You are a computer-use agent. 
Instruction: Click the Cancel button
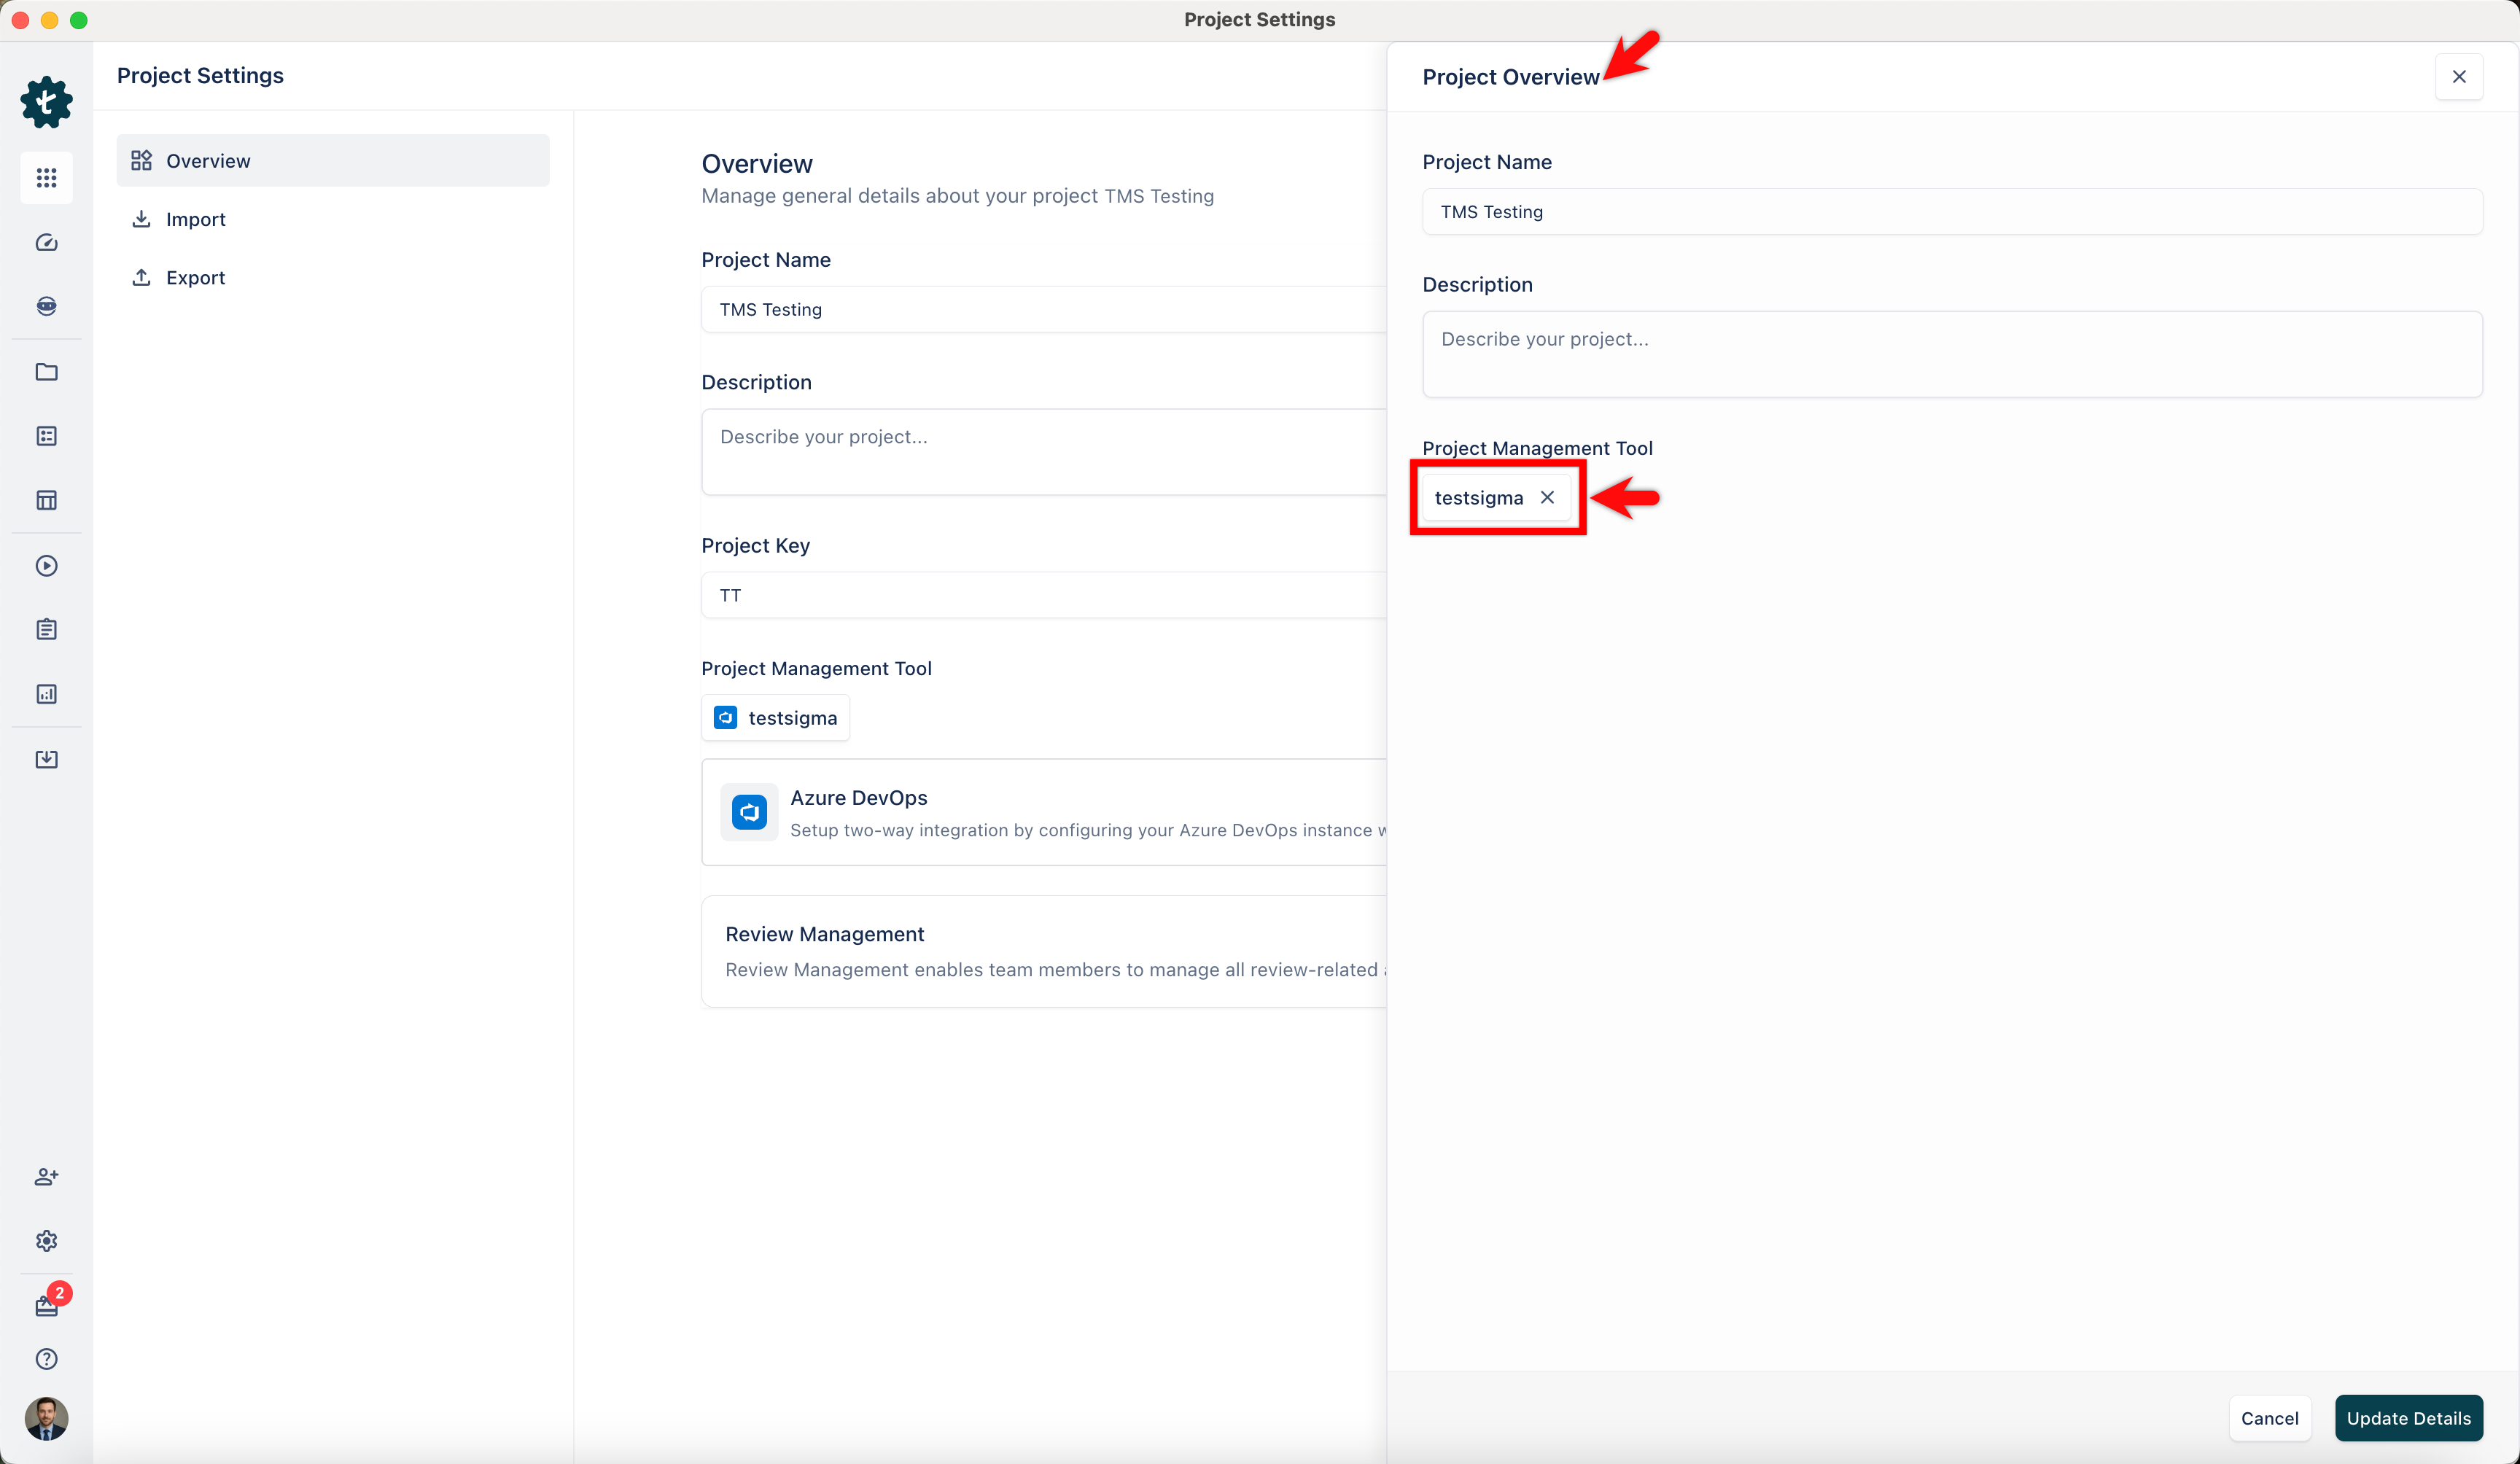pyautogui.click(x=2270, y=1418)
